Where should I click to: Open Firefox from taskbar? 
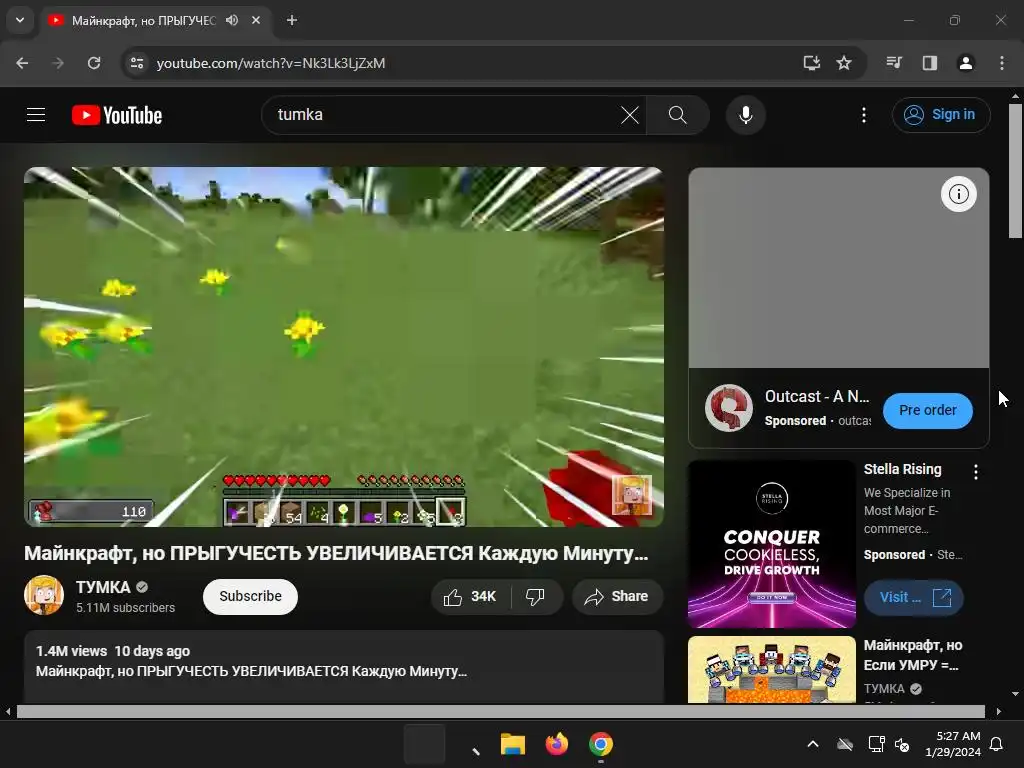pyautogui.click(x=556, y=744)
